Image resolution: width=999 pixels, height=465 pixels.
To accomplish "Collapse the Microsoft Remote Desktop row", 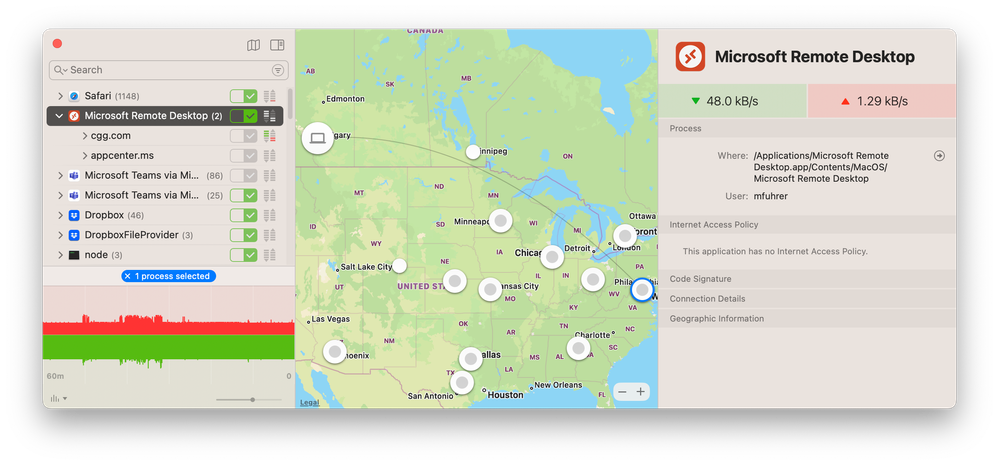I will coord(60,116).
